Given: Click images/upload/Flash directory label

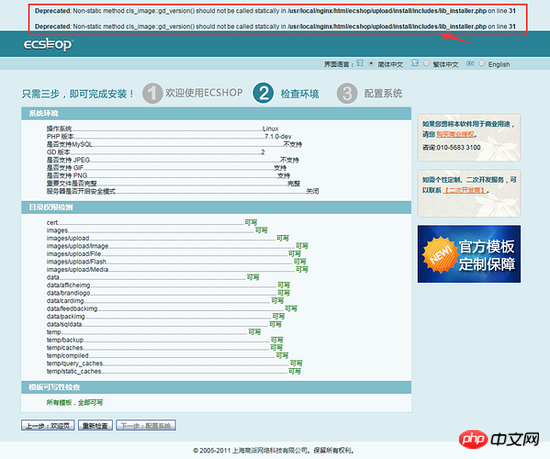Looking at the screenshot, I should [x=76, y=262].
